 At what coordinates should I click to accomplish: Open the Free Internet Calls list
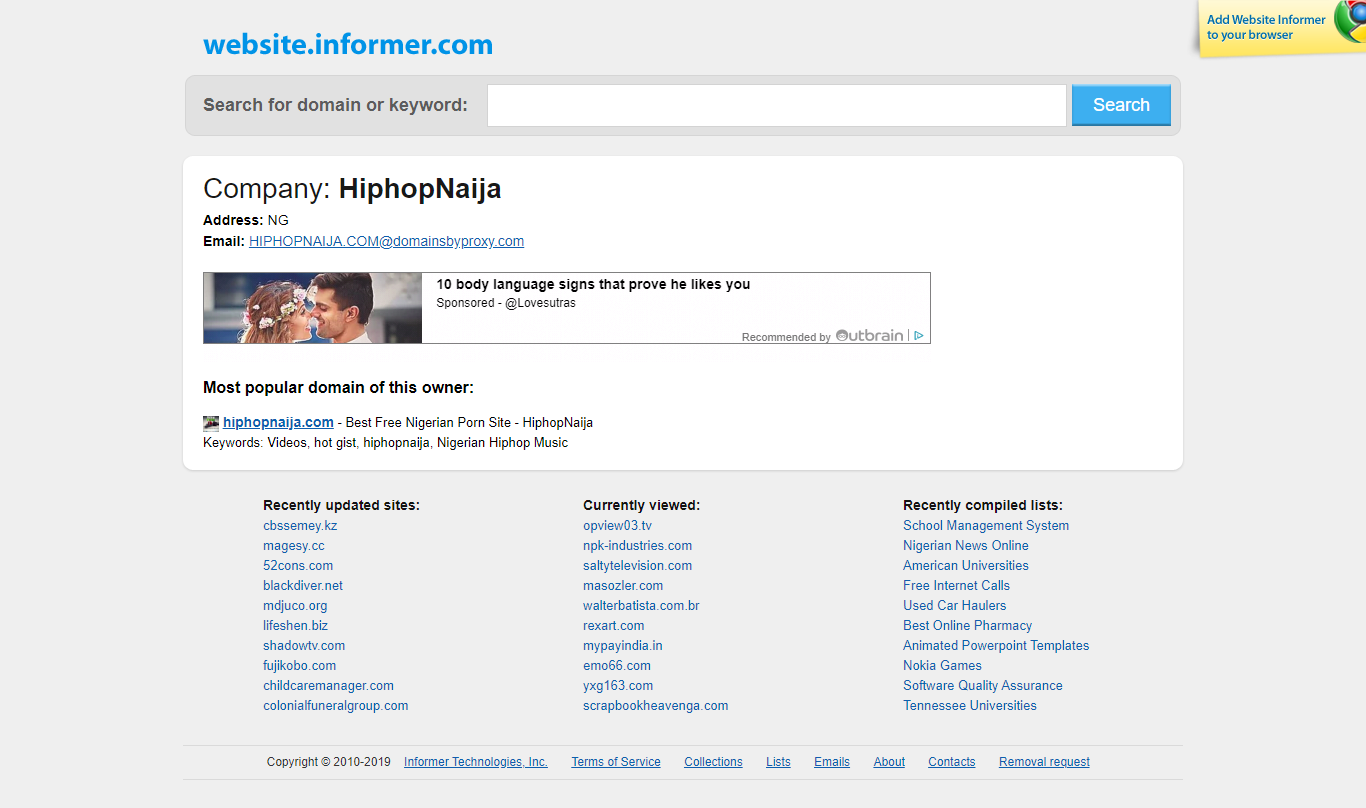click(x=956, y=585)
